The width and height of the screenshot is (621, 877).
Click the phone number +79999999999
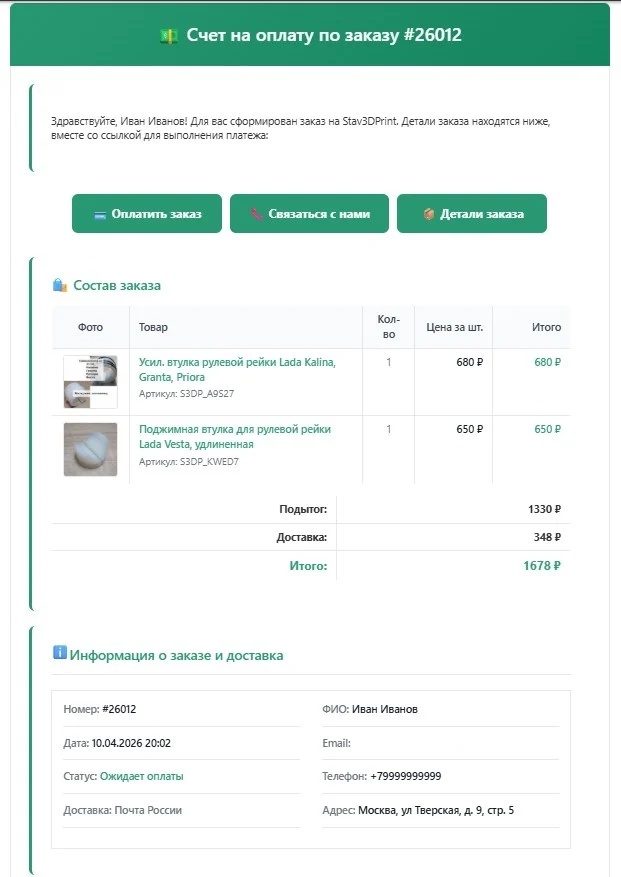pyautogui.click(x=406, y=776)
